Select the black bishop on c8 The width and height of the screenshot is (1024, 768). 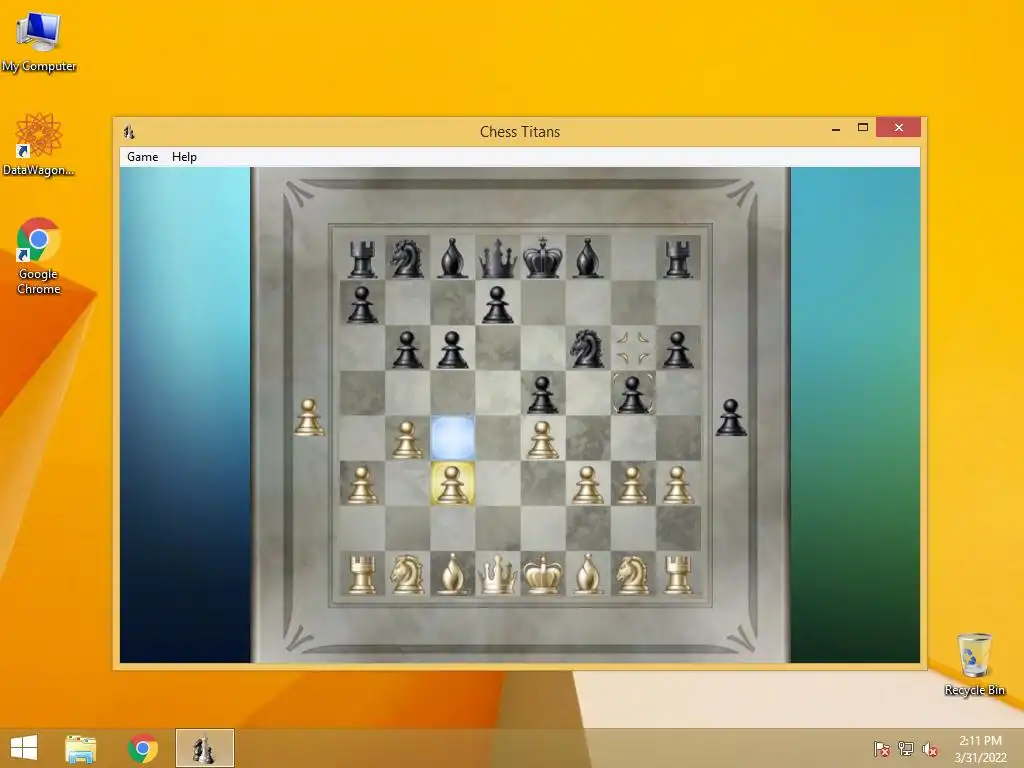point(453,259)
